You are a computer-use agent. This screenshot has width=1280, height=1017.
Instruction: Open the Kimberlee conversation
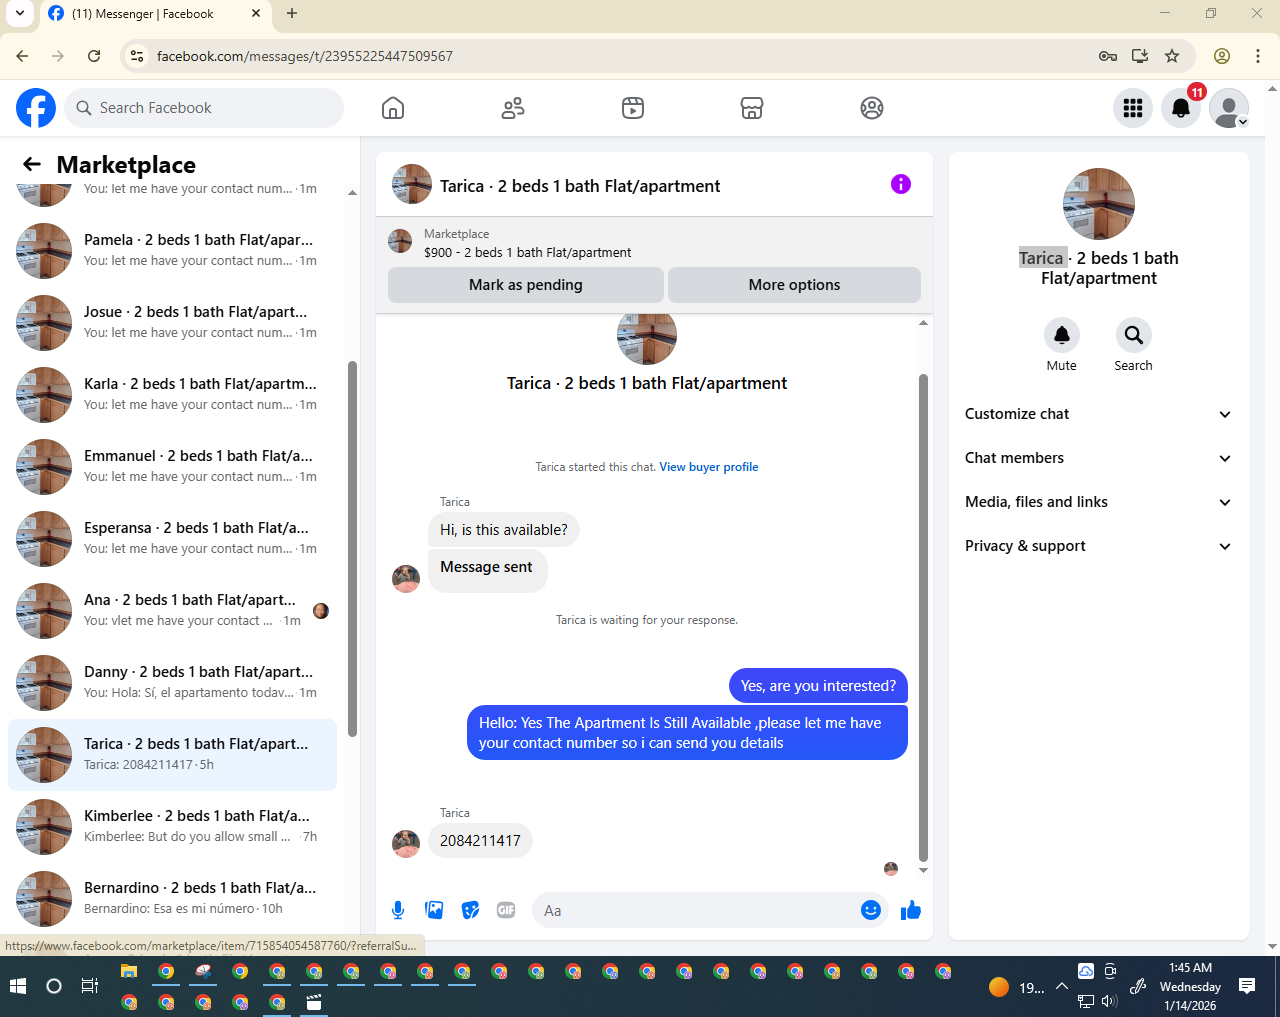click(172, 826)
